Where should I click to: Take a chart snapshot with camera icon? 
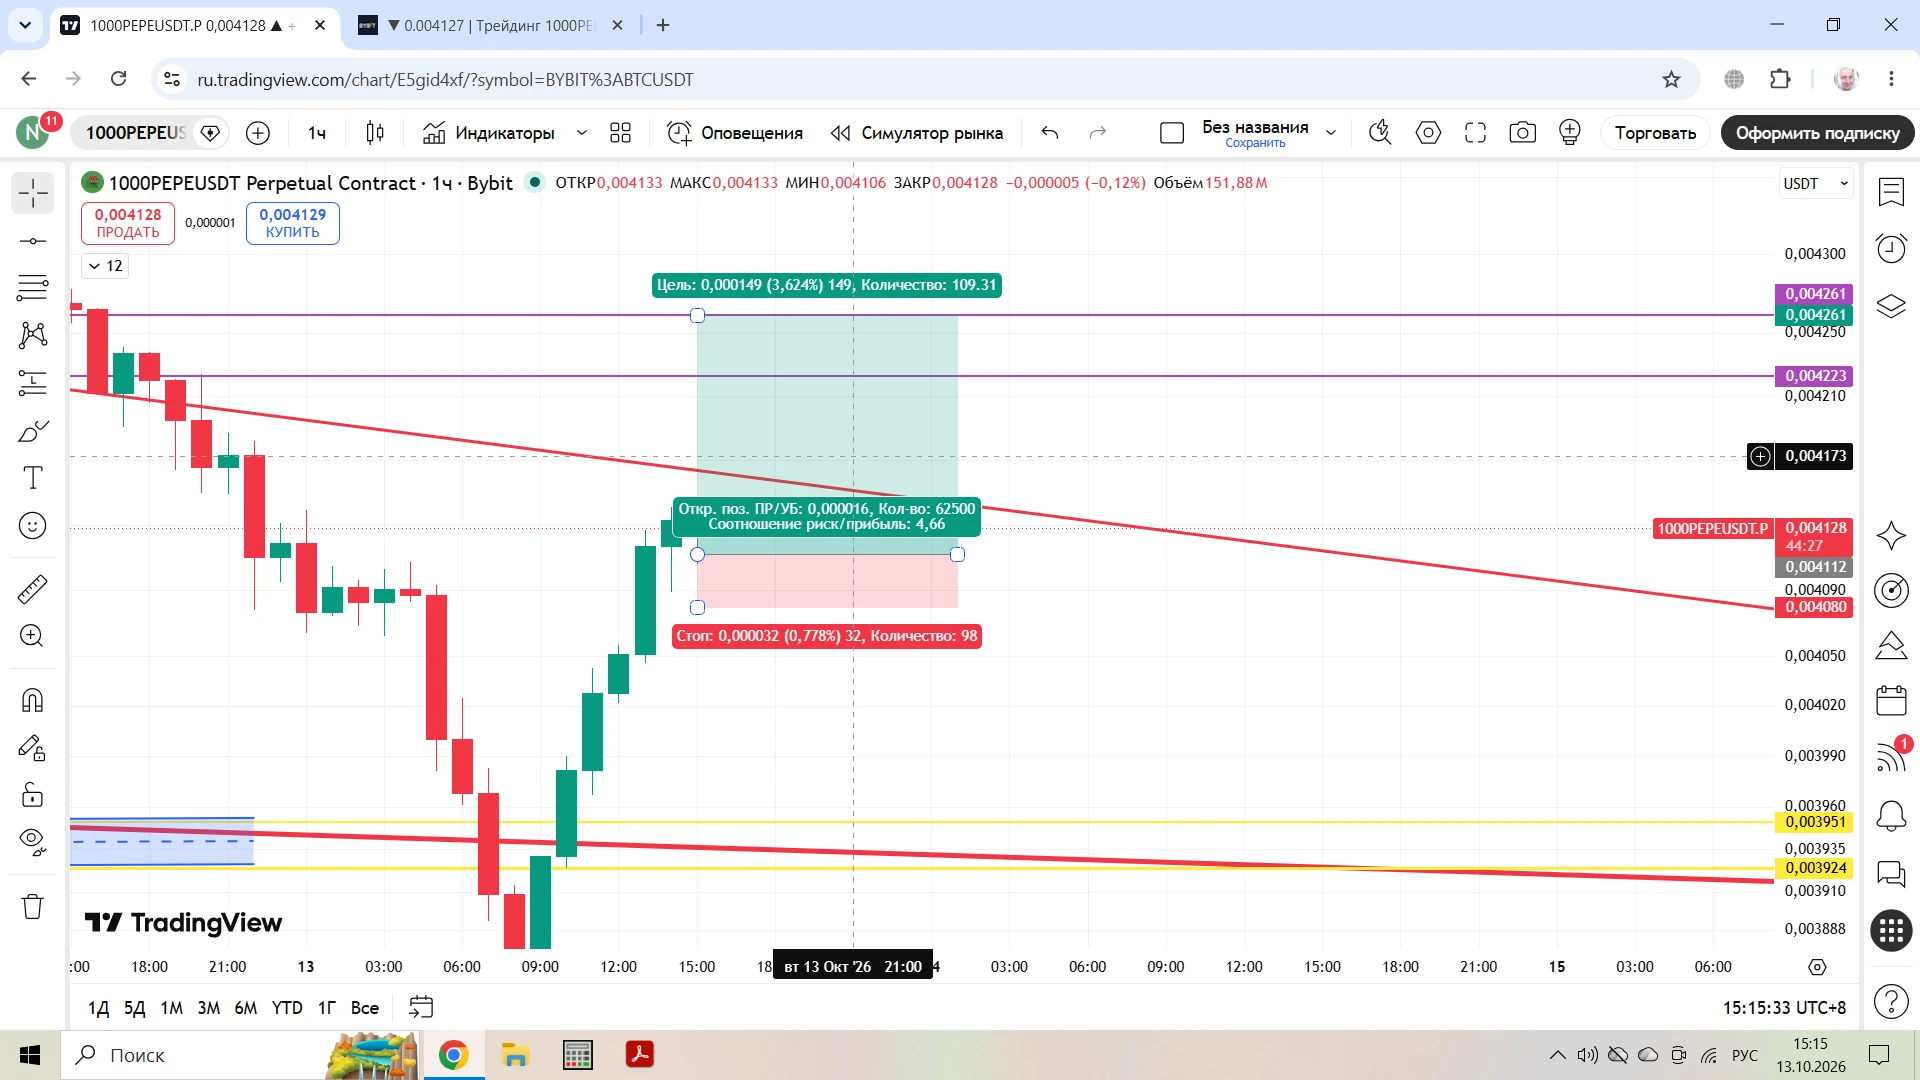(1522, 133)
